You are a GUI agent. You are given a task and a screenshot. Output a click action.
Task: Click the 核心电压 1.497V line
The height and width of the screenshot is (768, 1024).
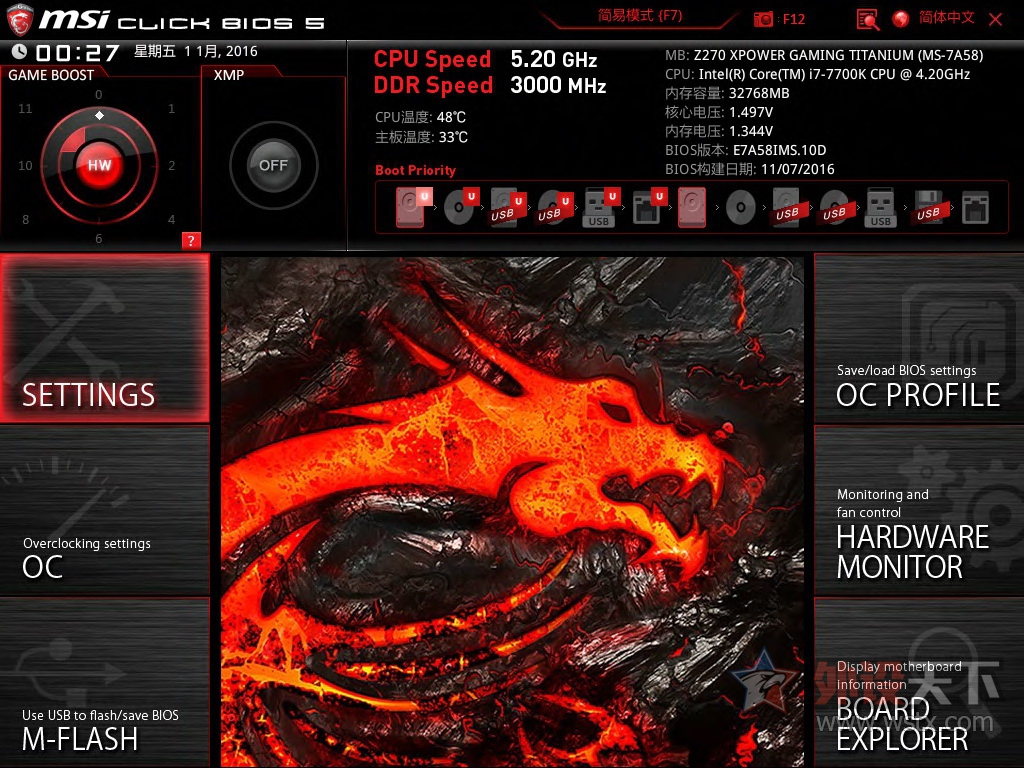point(719,112)
